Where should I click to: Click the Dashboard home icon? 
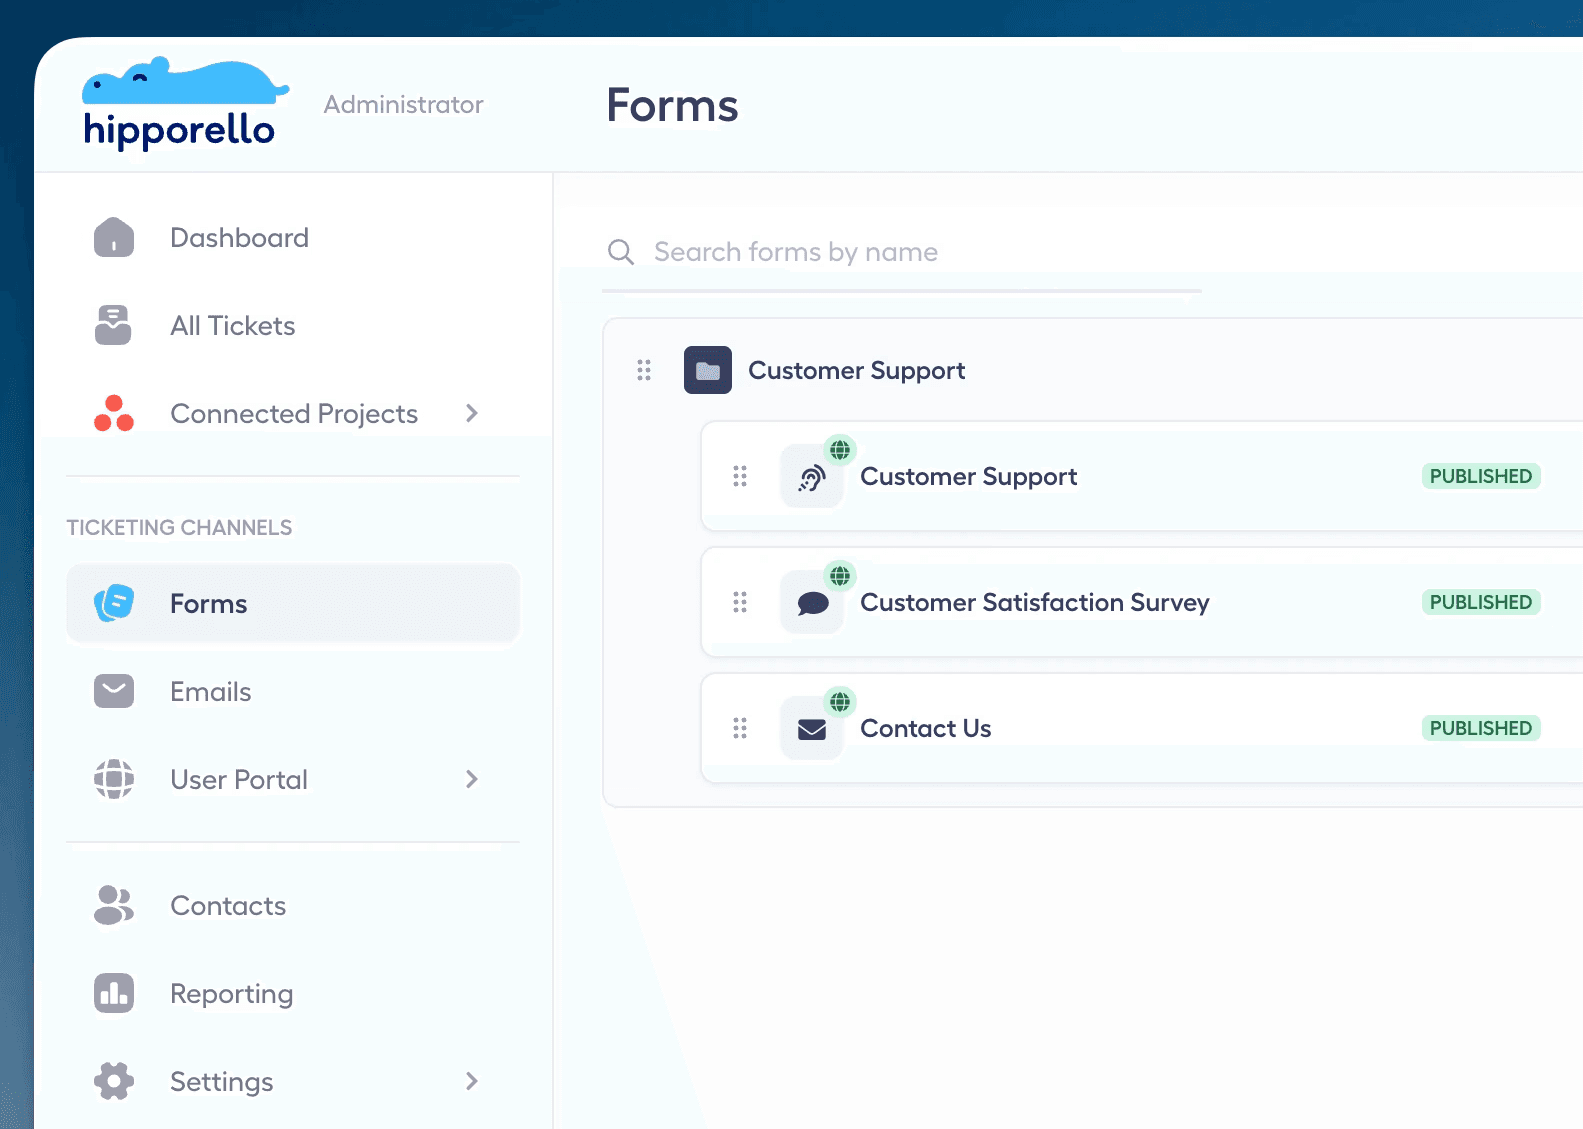(114, 238)
